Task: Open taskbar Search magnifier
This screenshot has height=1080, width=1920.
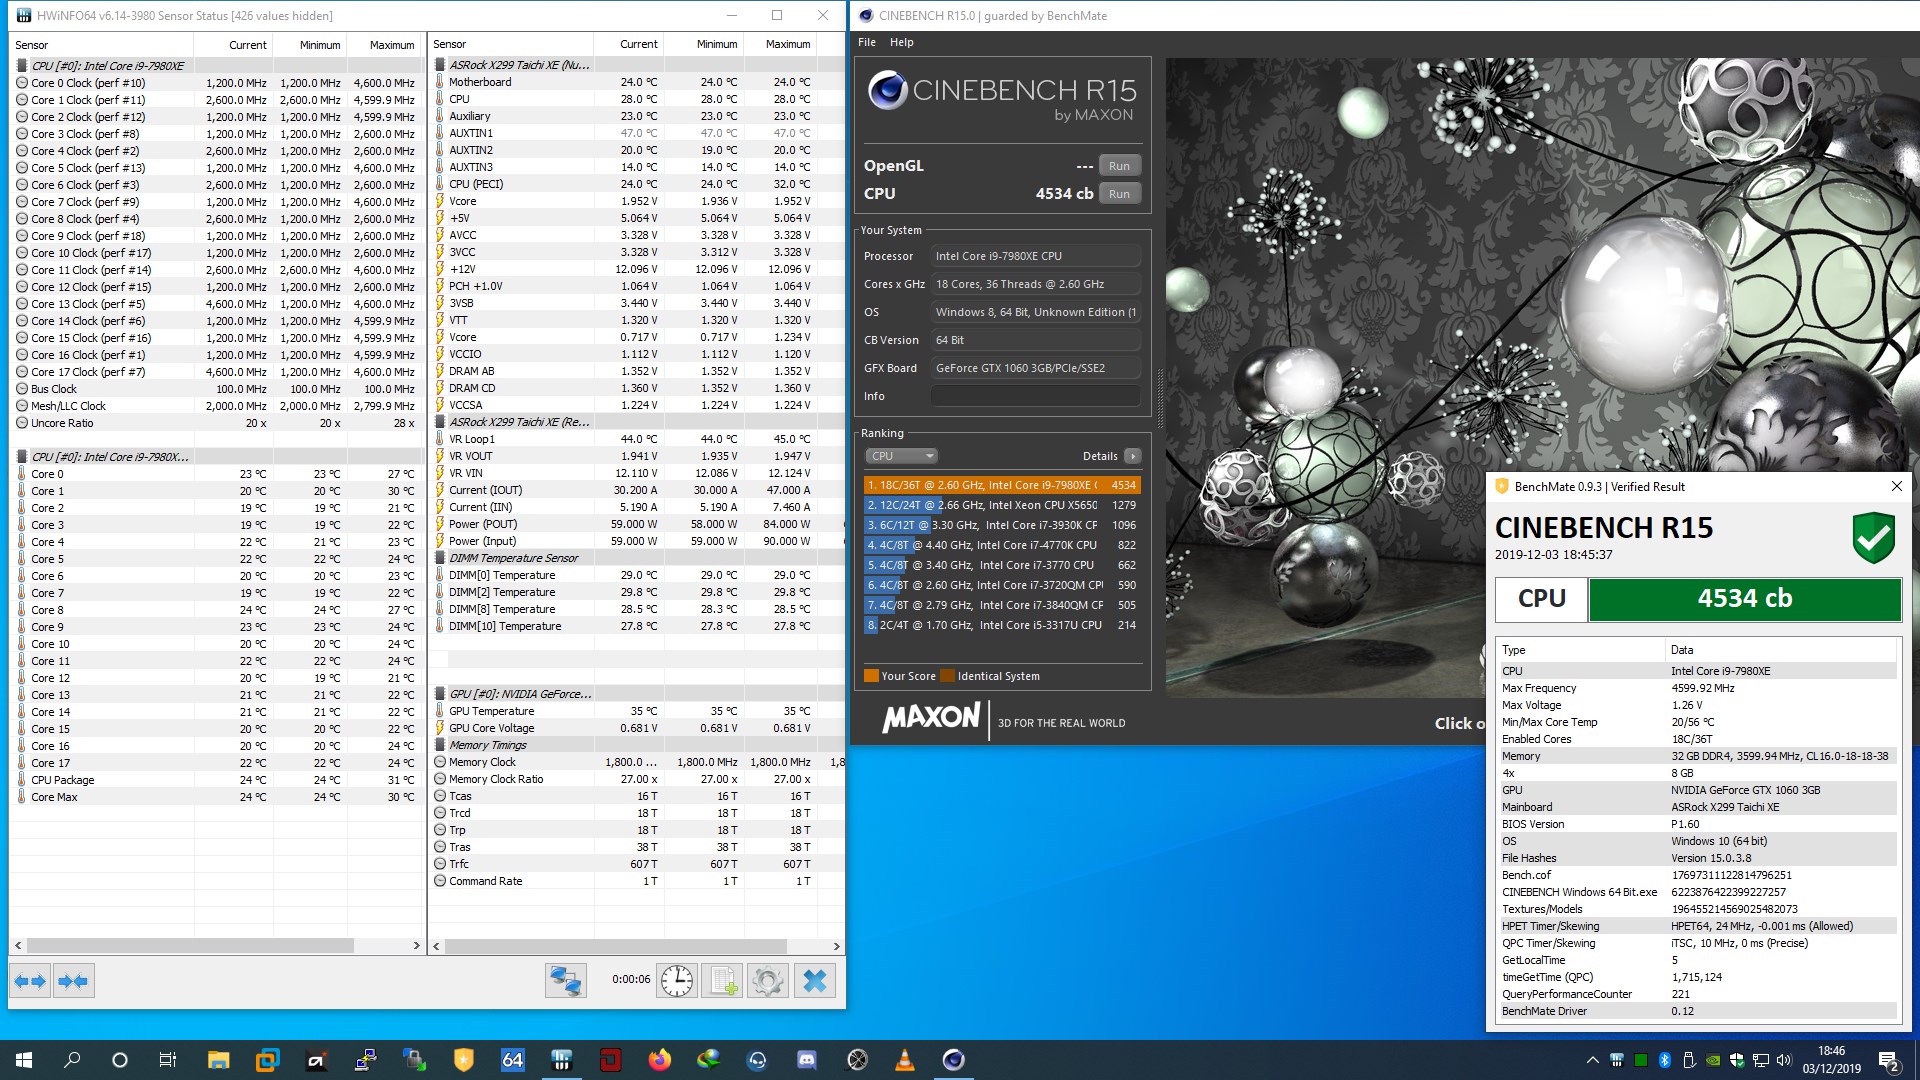Action: tap(72, 1060)
